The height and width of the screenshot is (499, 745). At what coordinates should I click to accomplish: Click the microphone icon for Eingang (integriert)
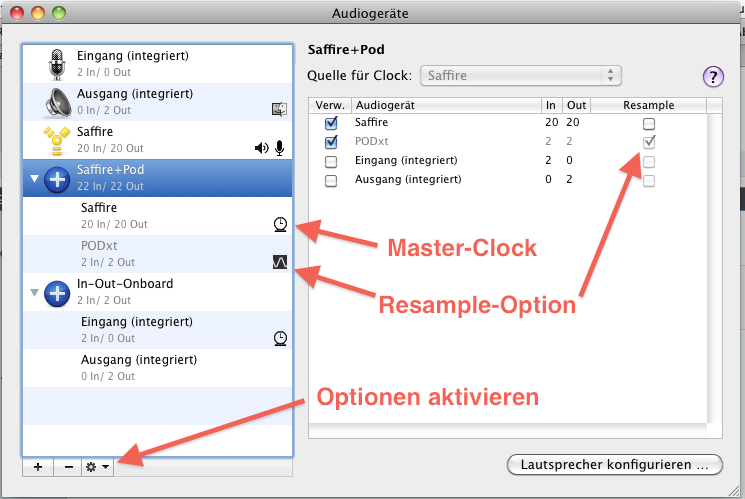click(56, 63)
